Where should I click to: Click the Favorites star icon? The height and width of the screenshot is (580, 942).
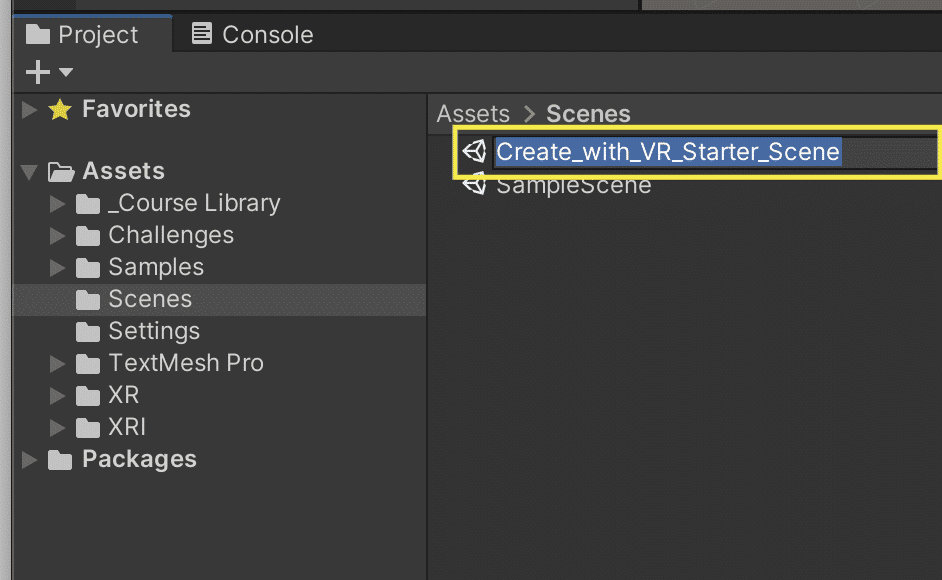click(60, 109)
